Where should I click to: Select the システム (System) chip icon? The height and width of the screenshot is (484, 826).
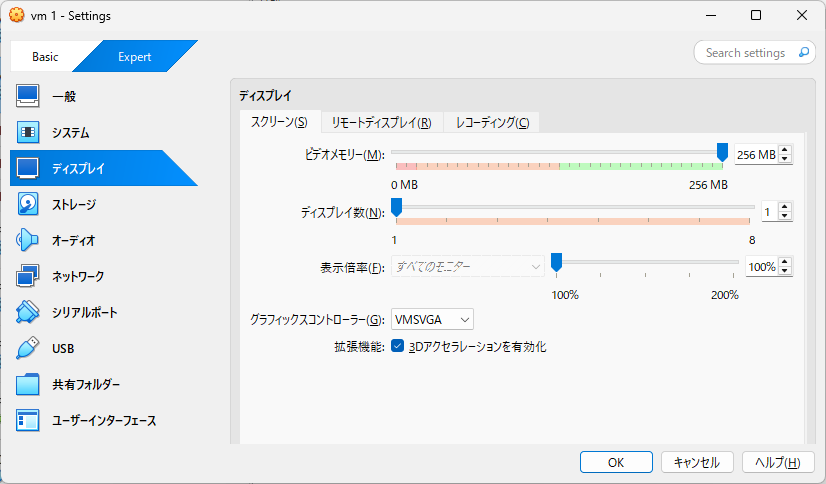pos(27,133)
